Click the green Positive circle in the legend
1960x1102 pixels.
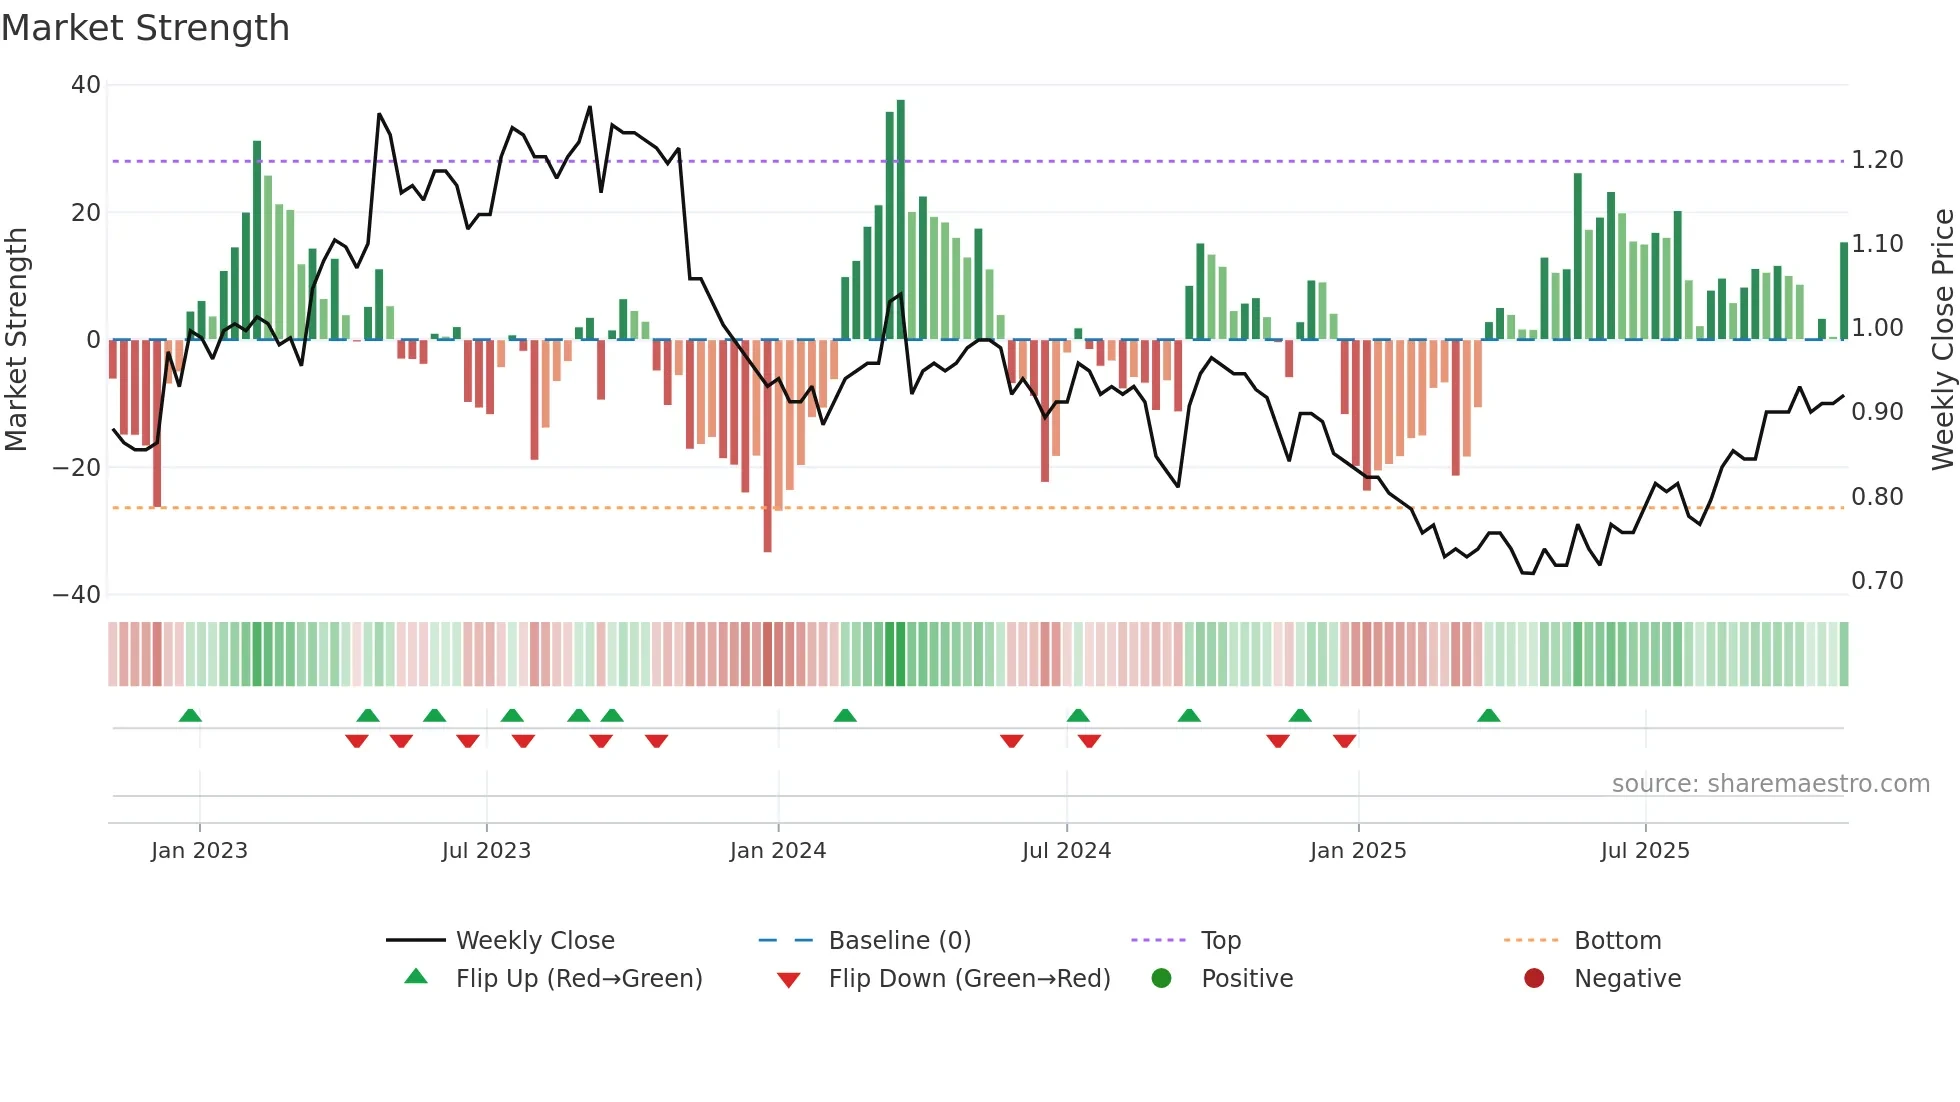(x=1161, y=978)
